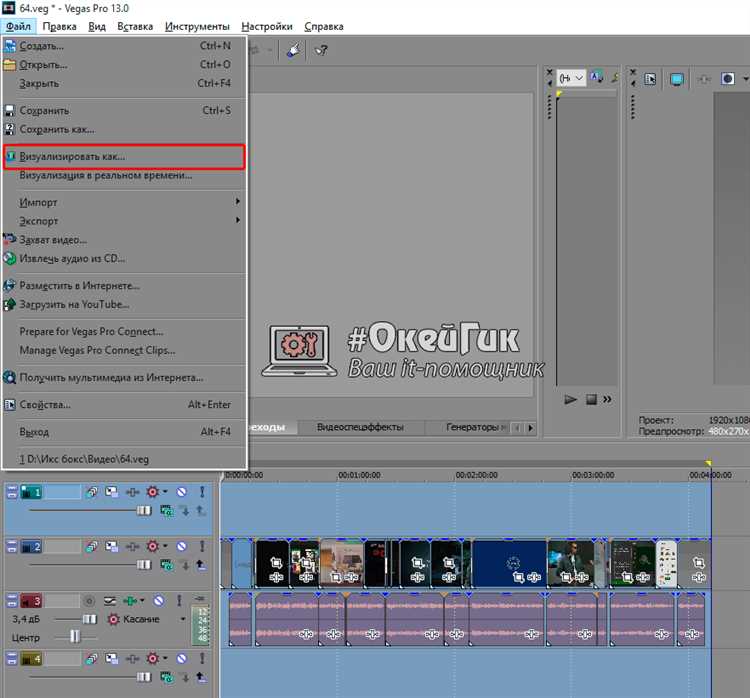Adjust track 1 level slider handle
The height and width of the screenshot is (698, 750).
tap(144, 511)
